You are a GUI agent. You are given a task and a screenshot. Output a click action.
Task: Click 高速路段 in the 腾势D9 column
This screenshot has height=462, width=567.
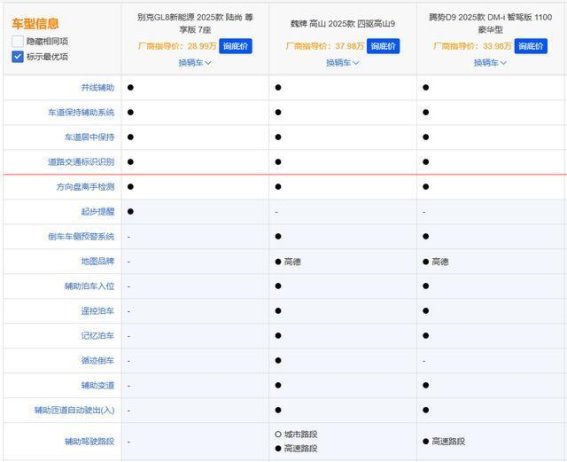click(448, 441)
